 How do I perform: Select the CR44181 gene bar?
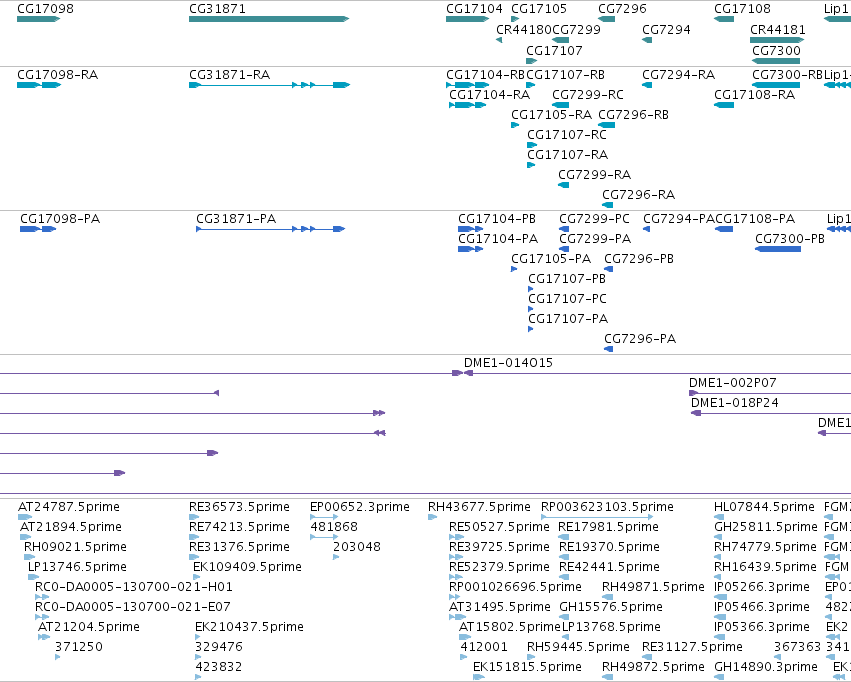pos(777,40)
